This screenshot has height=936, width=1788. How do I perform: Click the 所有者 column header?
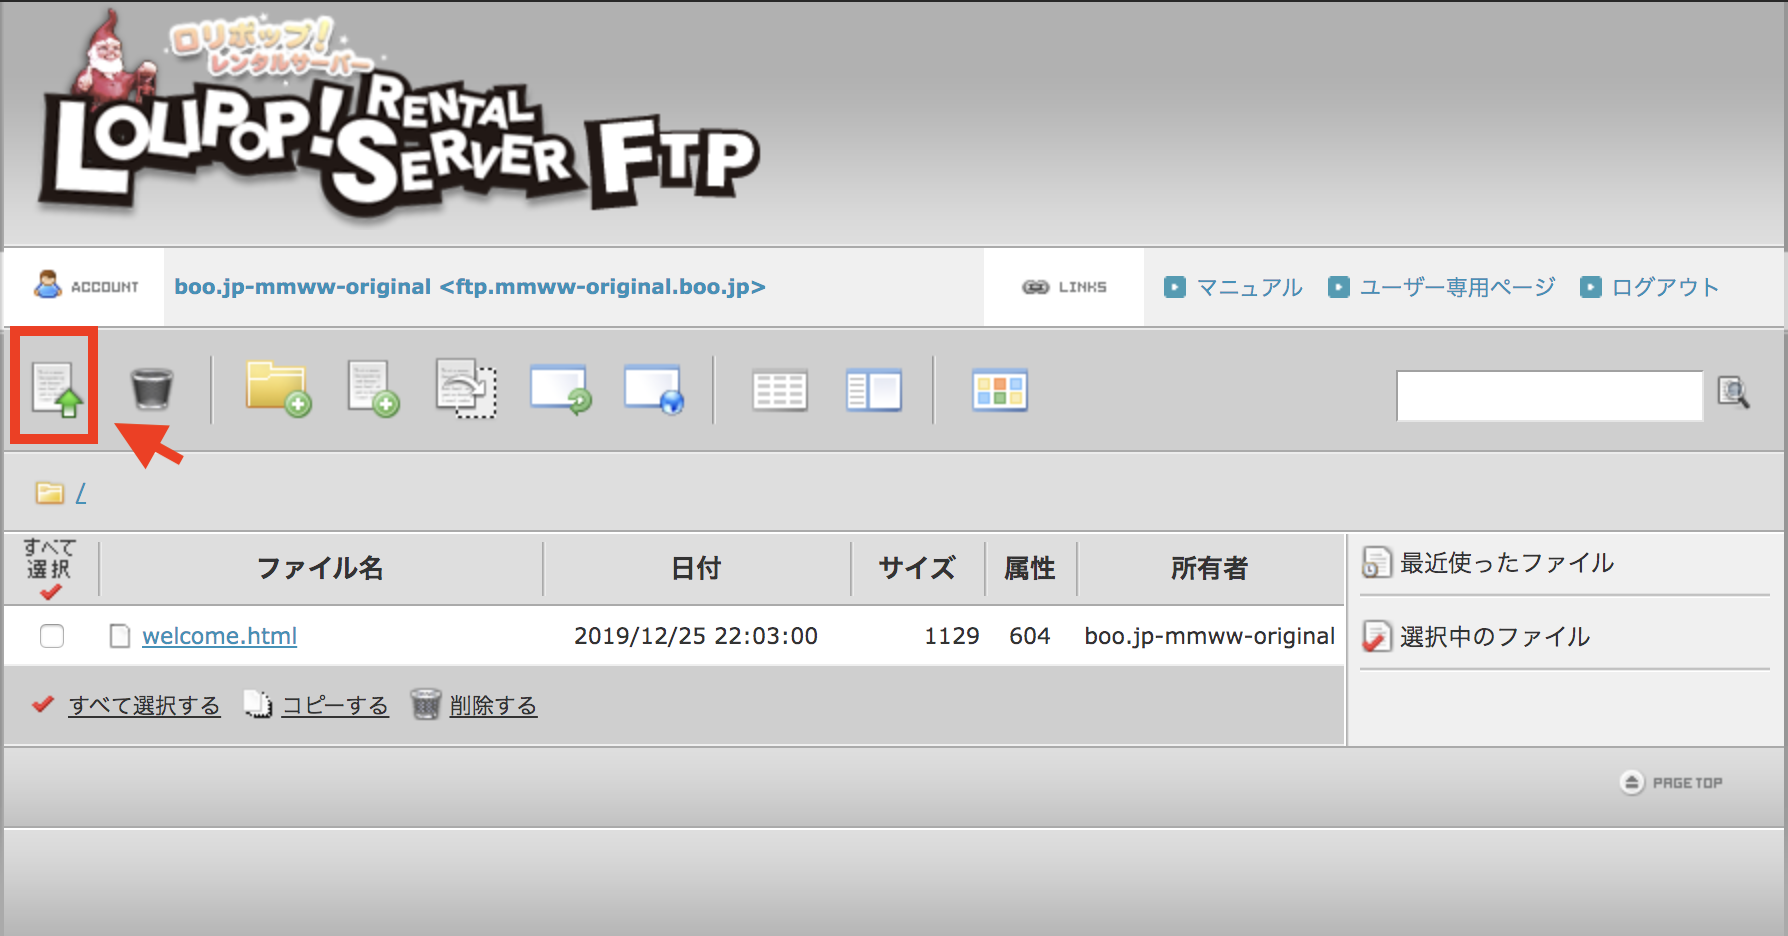(x=1210, y=568)
